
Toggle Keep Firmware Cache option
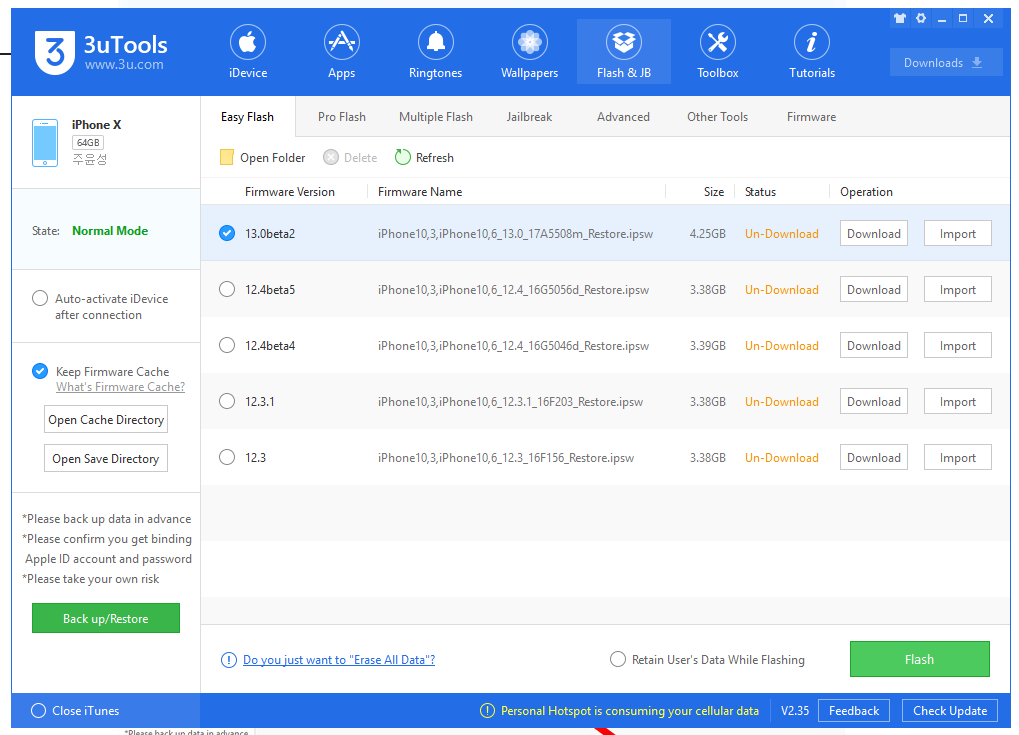pyautogui.click(x=40, y=371)
